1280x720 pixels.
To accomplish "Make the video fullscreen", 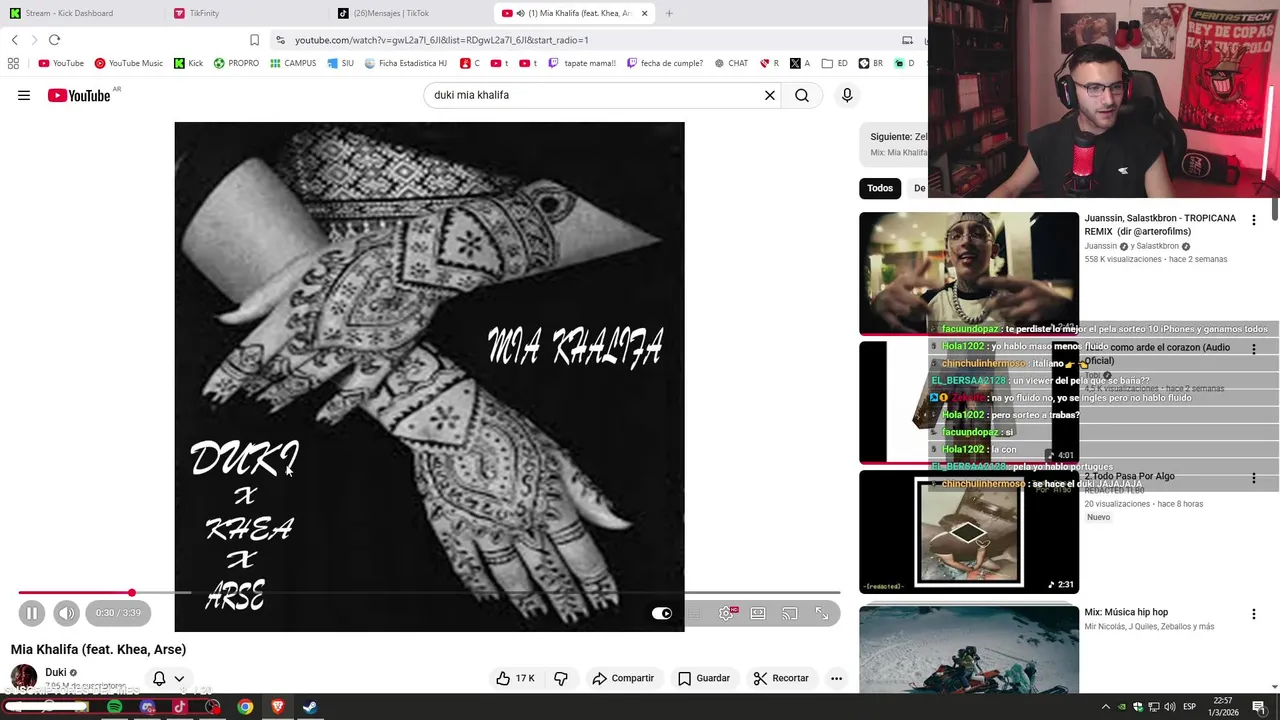I will (822, 613).
